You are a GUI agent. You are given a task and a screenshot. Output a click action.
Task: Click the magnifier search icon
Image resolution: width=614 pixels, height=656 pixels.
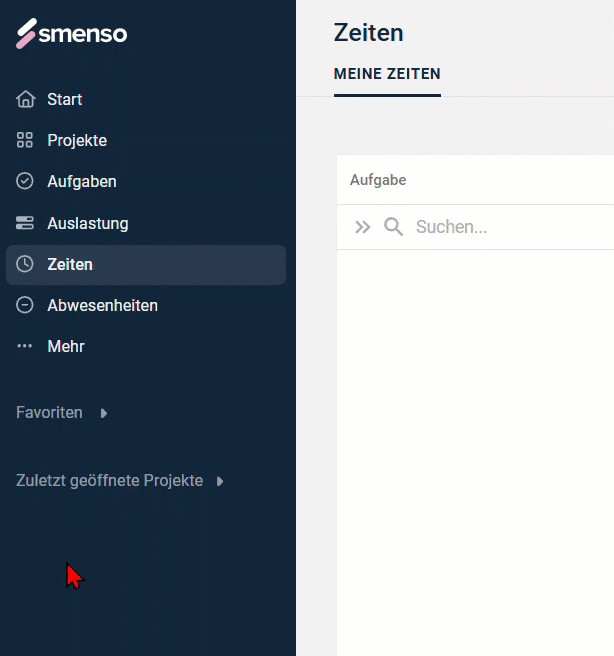pos(393,227)
